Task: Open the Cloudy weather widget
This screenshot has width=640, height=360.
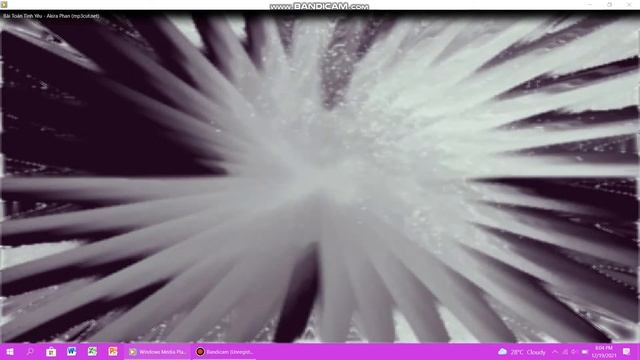Action: (522, 352)
